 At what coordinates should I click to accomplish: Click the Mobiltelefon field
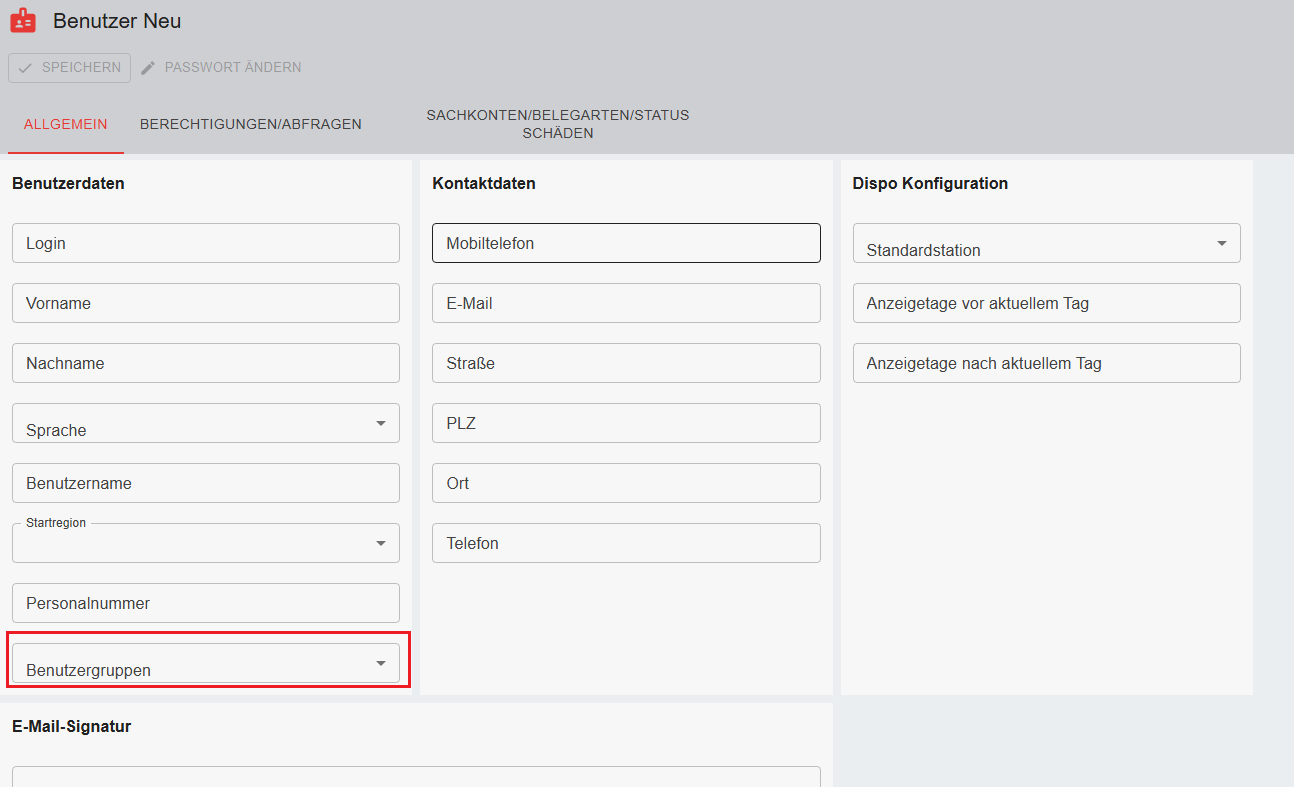[626, 243]
